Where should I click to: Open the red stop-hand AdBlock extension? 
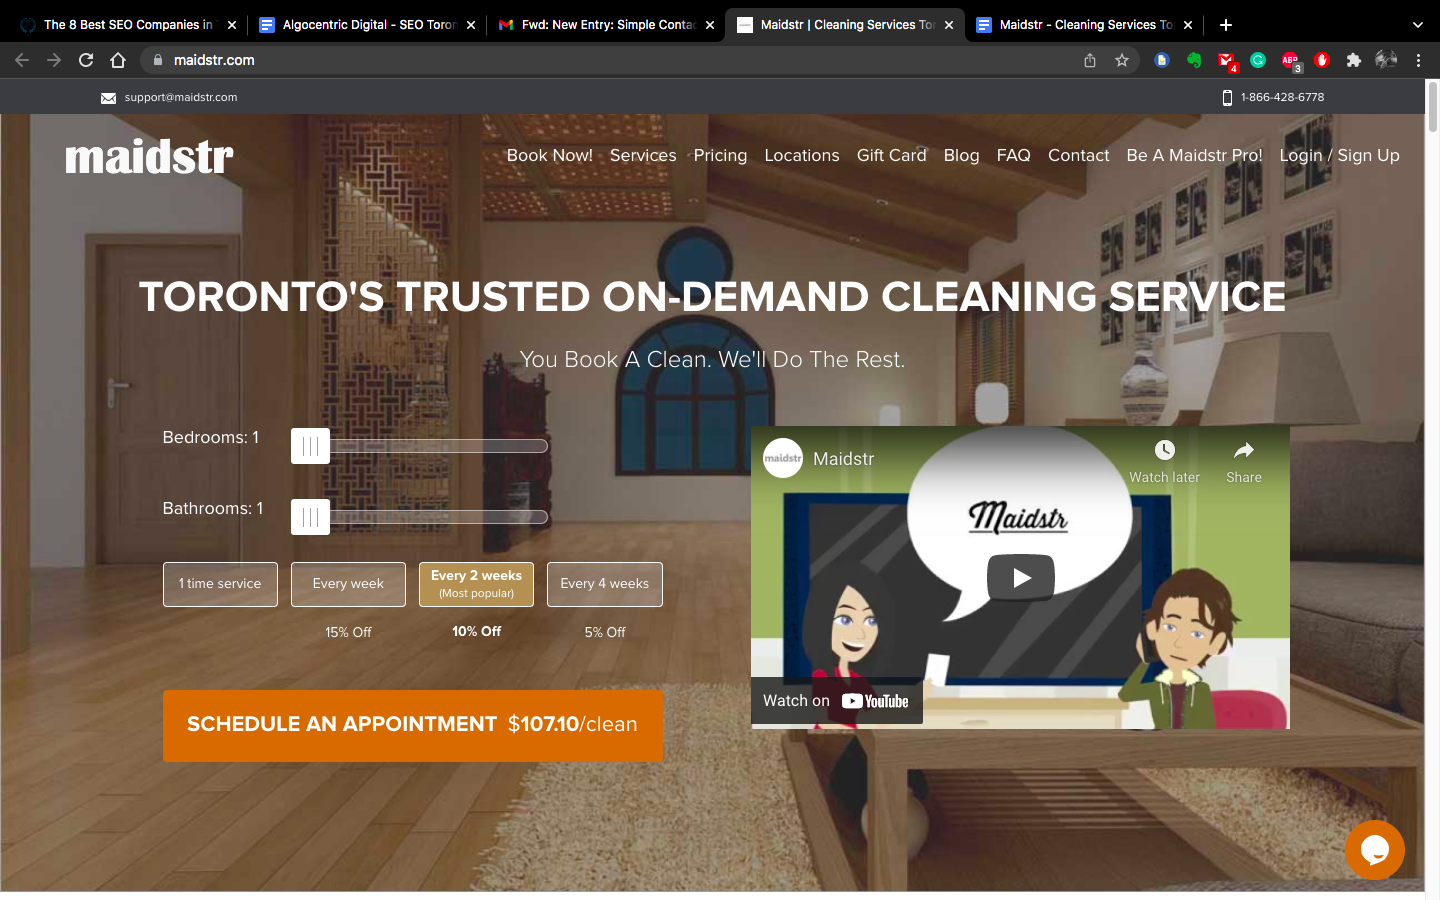click(x=1322, y=60)
